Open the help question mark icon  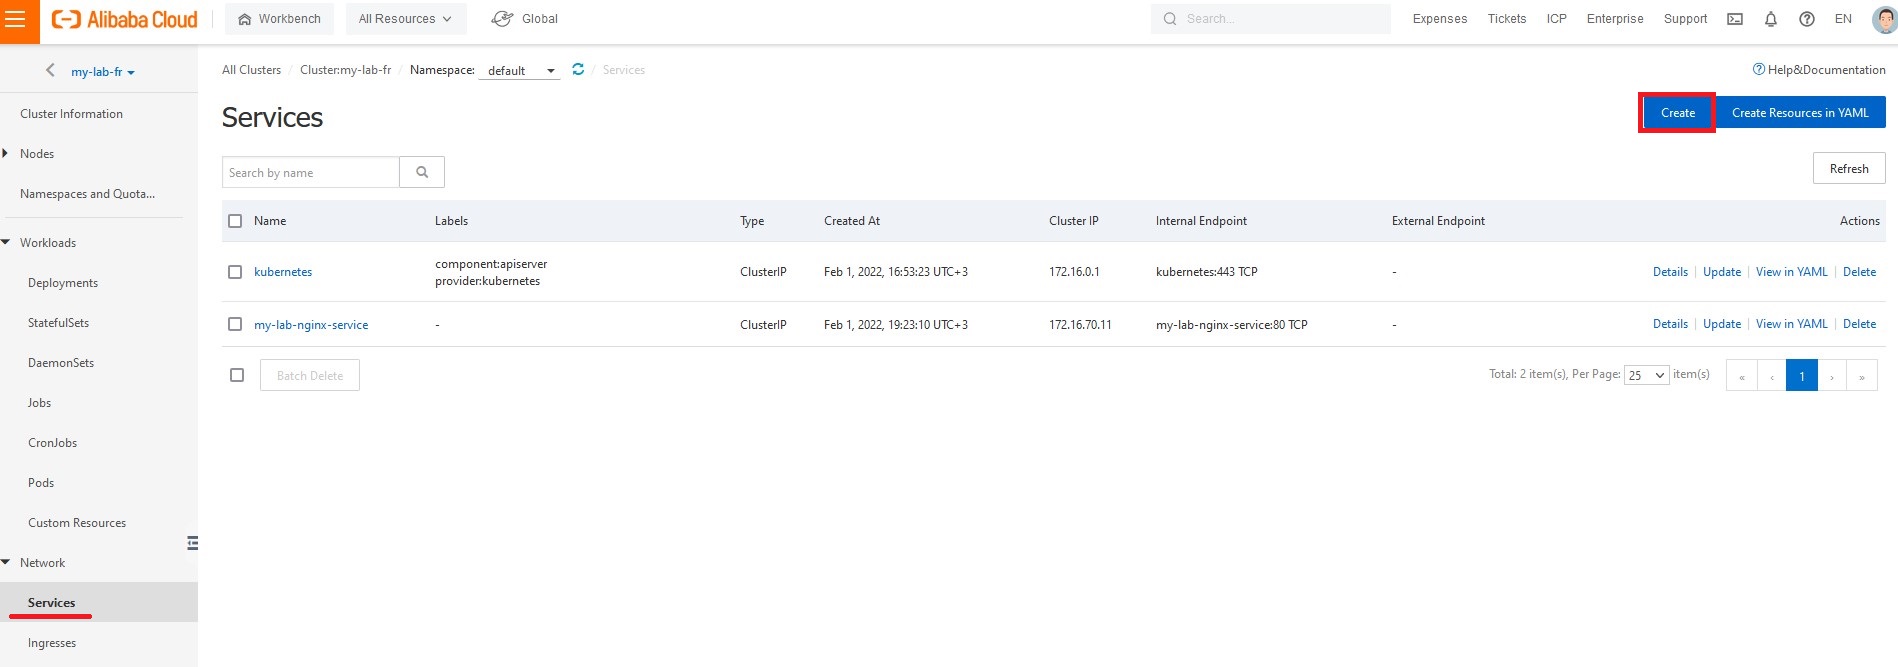[1807, 19]
